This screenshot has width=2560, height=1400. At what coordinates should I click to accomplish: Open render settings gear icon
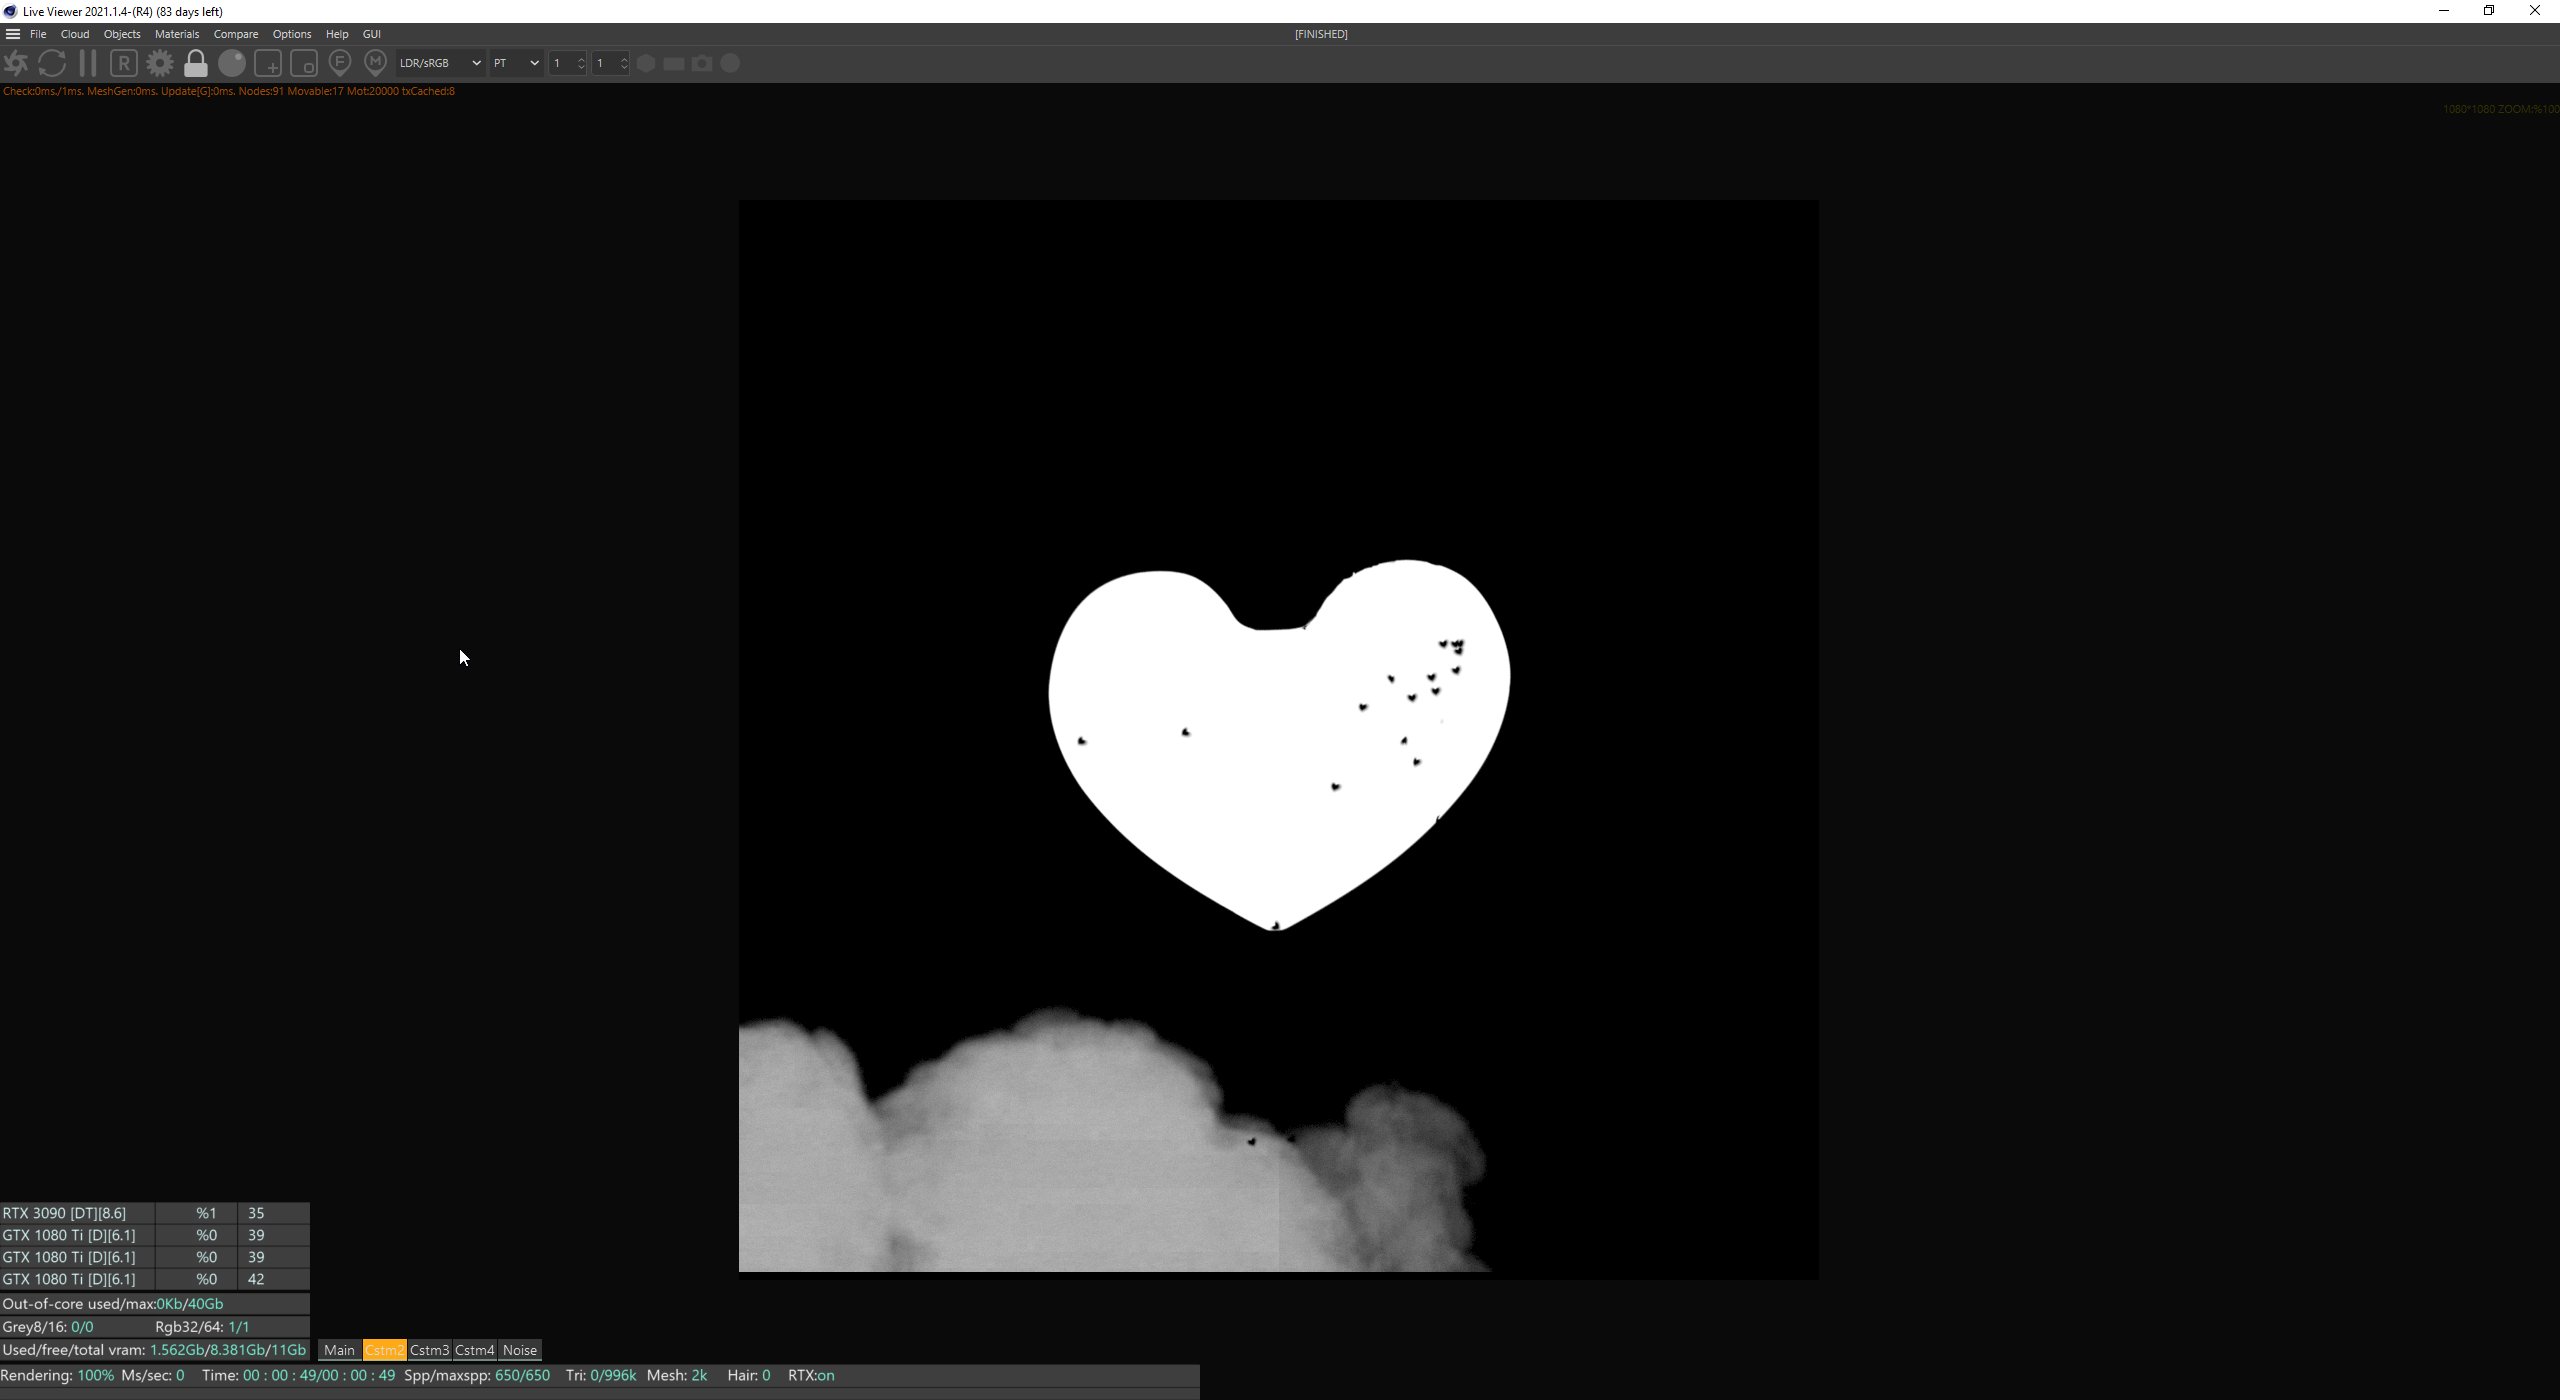click(x=160, y=64)
